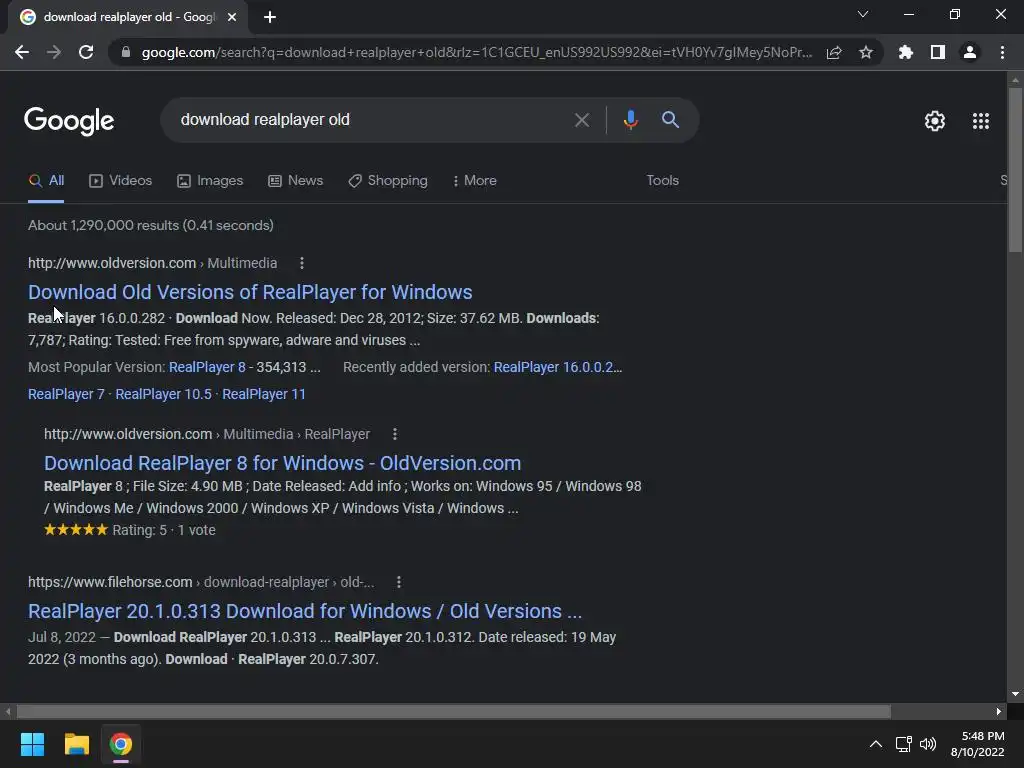Viewport: 1024px width, 768px height.
Task: Click the horizontal scrollbar thumb
Action: point(454,711)
